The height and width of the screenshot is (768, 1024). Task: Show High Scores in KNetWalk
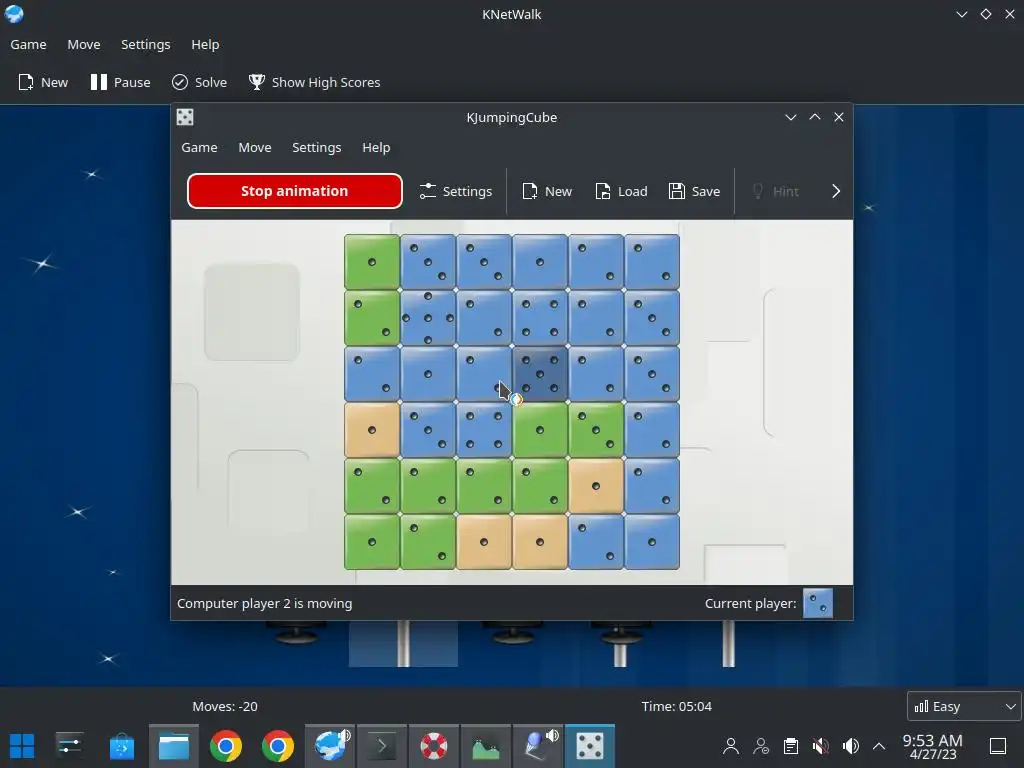click(314, 82)
